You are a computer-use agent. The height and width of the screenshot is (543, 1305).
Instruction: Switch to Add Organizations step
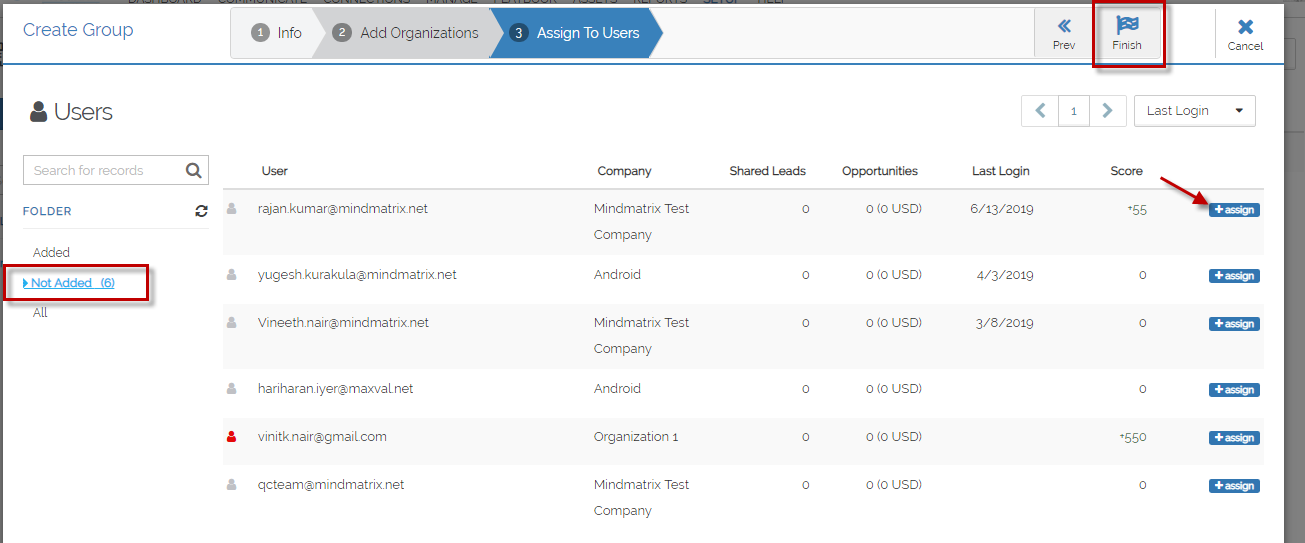(x=405, y=33)
